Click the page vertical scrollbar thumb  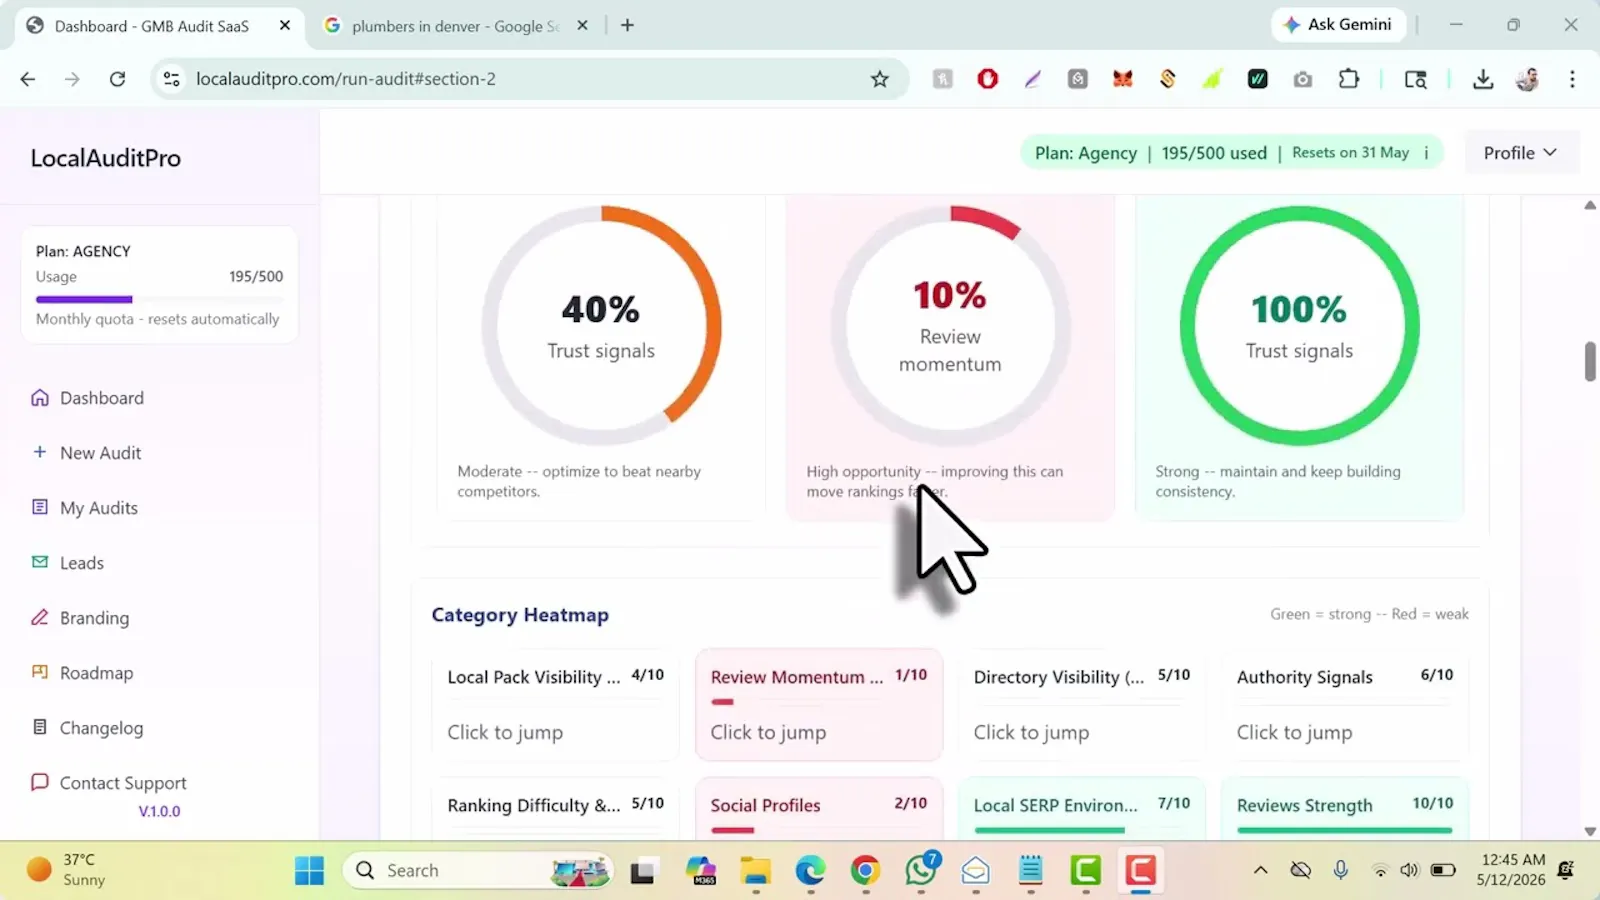tap(1590, 361)
